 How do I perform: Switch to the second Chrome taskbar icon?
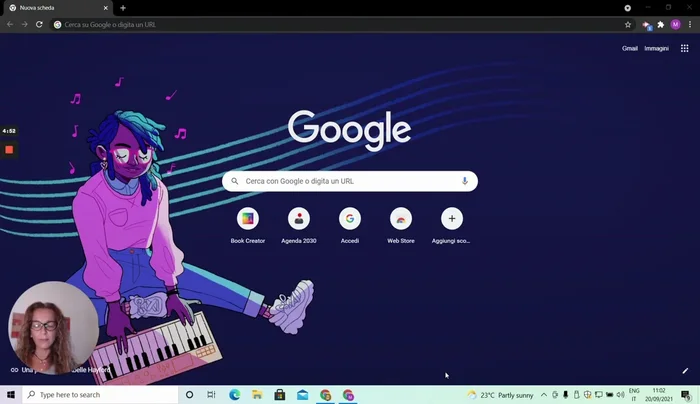point(348,395)
